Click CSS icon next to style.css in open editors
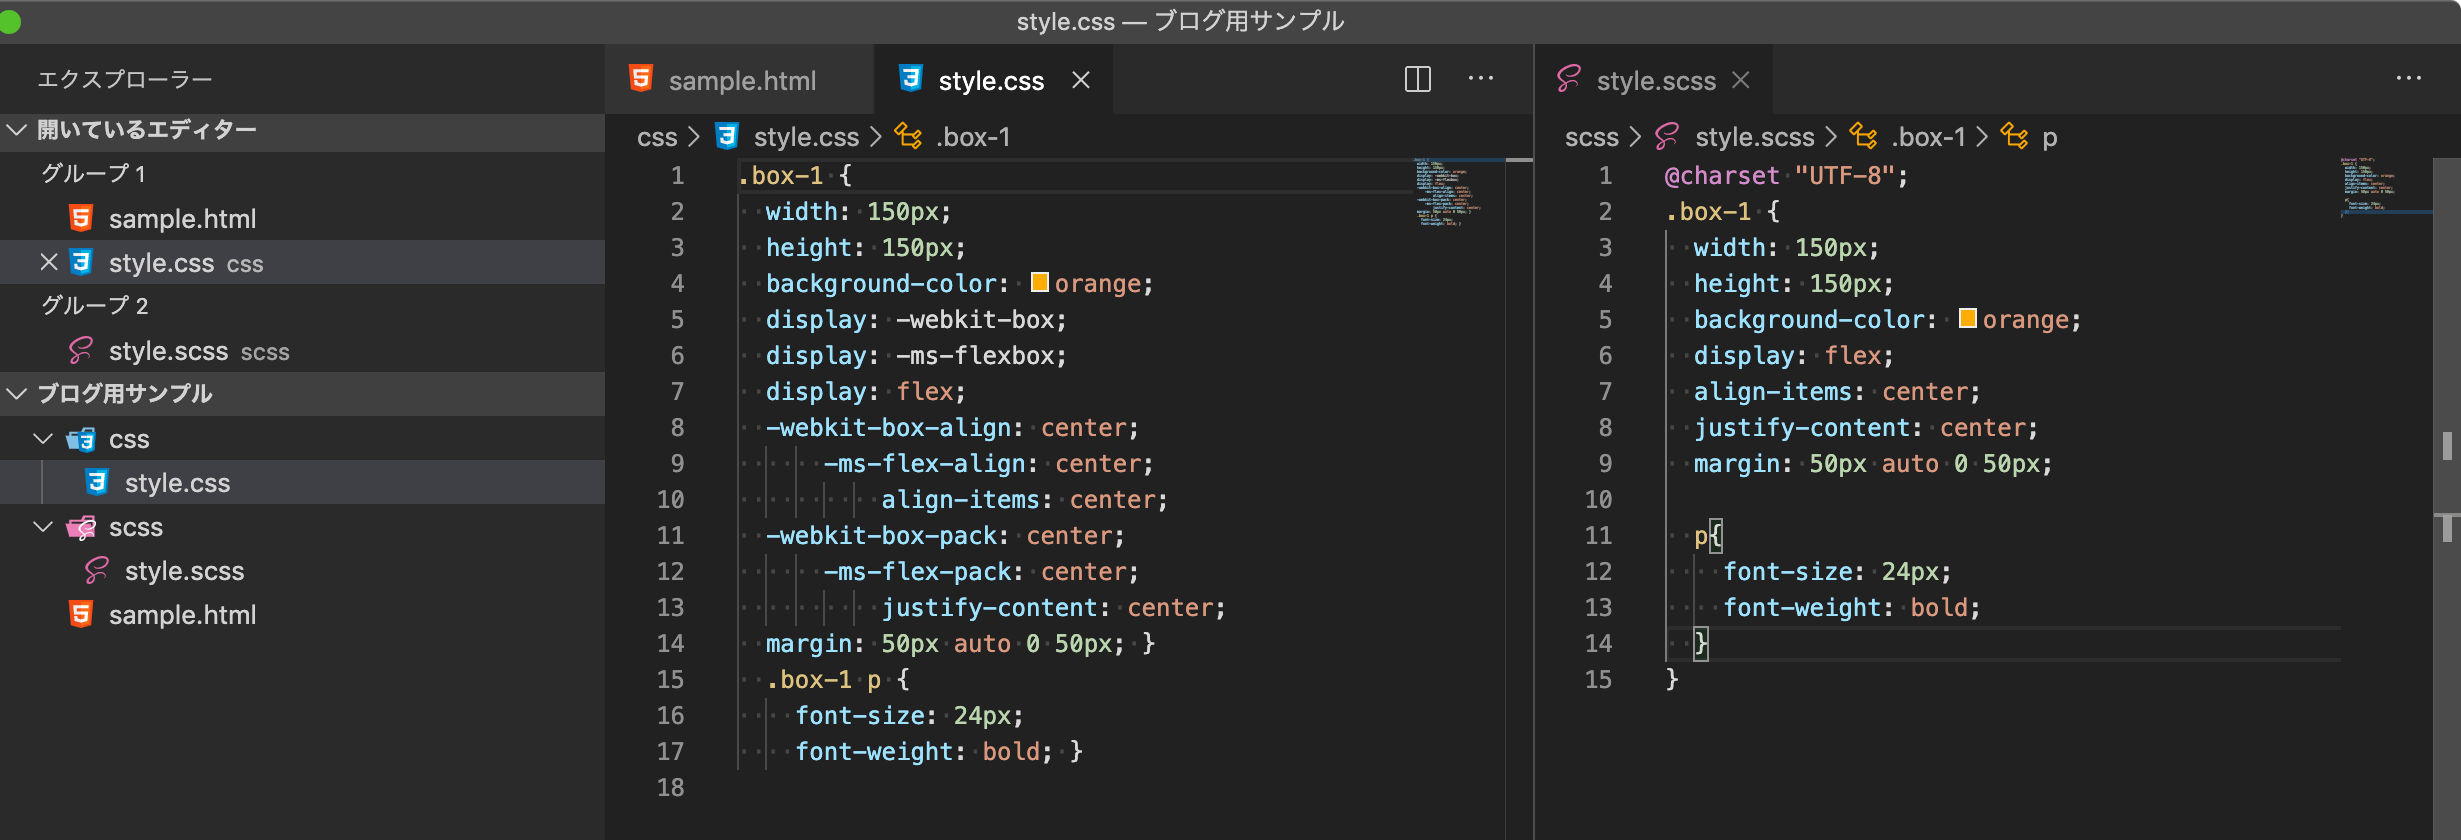Image resolution: width=2461 pixels, height=840 pixels. (x=82, y=262)
